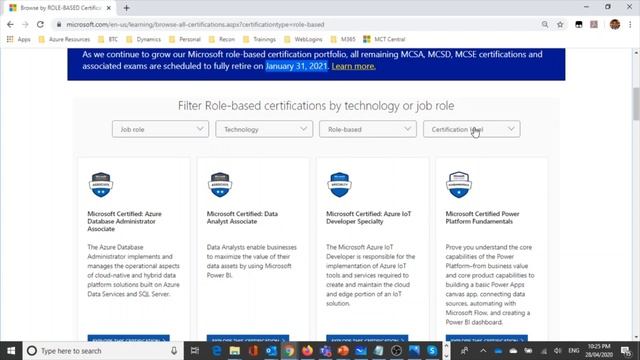Expand the Certification level filter dropdown
640x360 pixels.
472,129
